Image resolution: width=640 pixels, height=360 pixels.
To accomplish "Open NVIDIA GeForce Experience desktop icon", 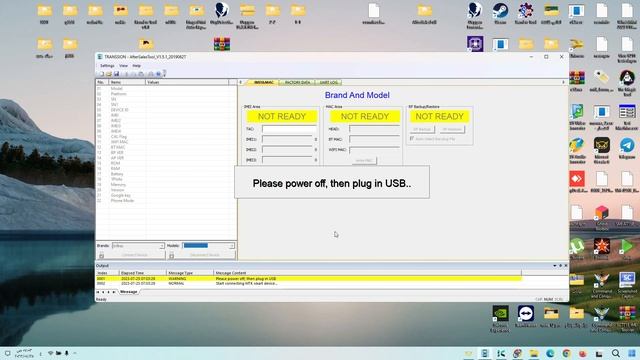I will point(500,319).
